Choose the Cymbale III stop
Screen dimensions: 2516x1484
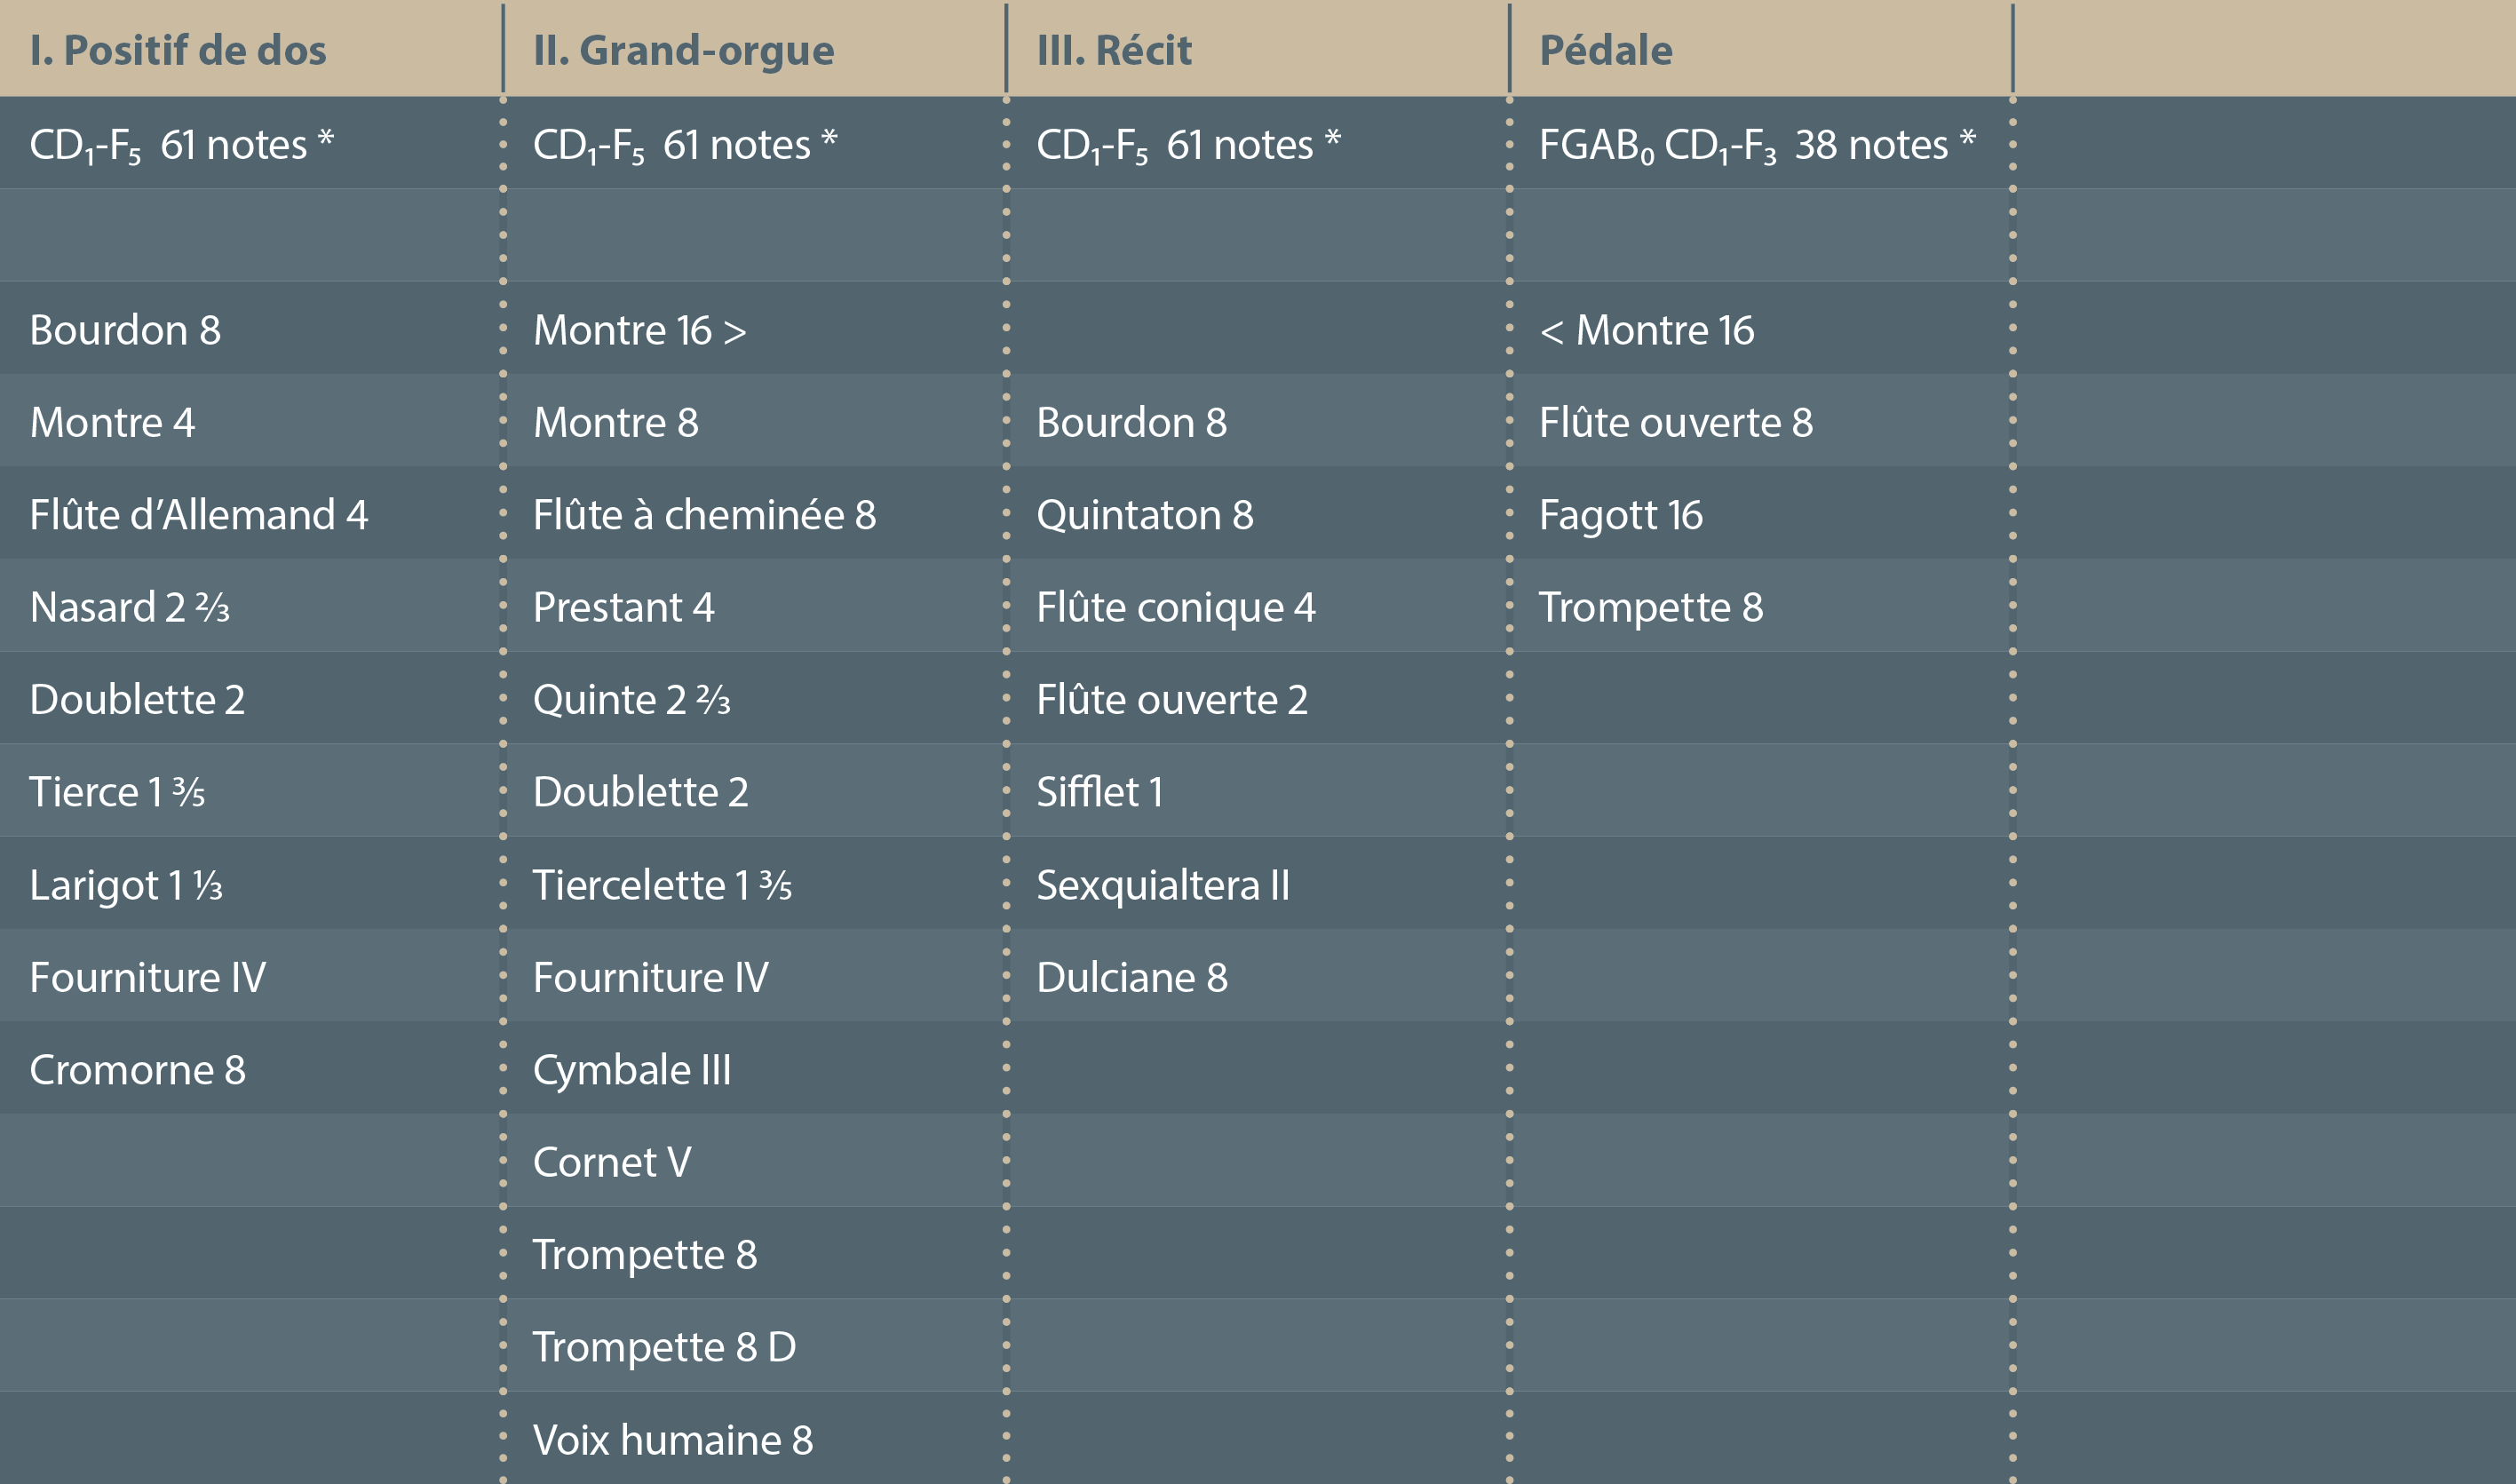click(x=631, y=1070)
